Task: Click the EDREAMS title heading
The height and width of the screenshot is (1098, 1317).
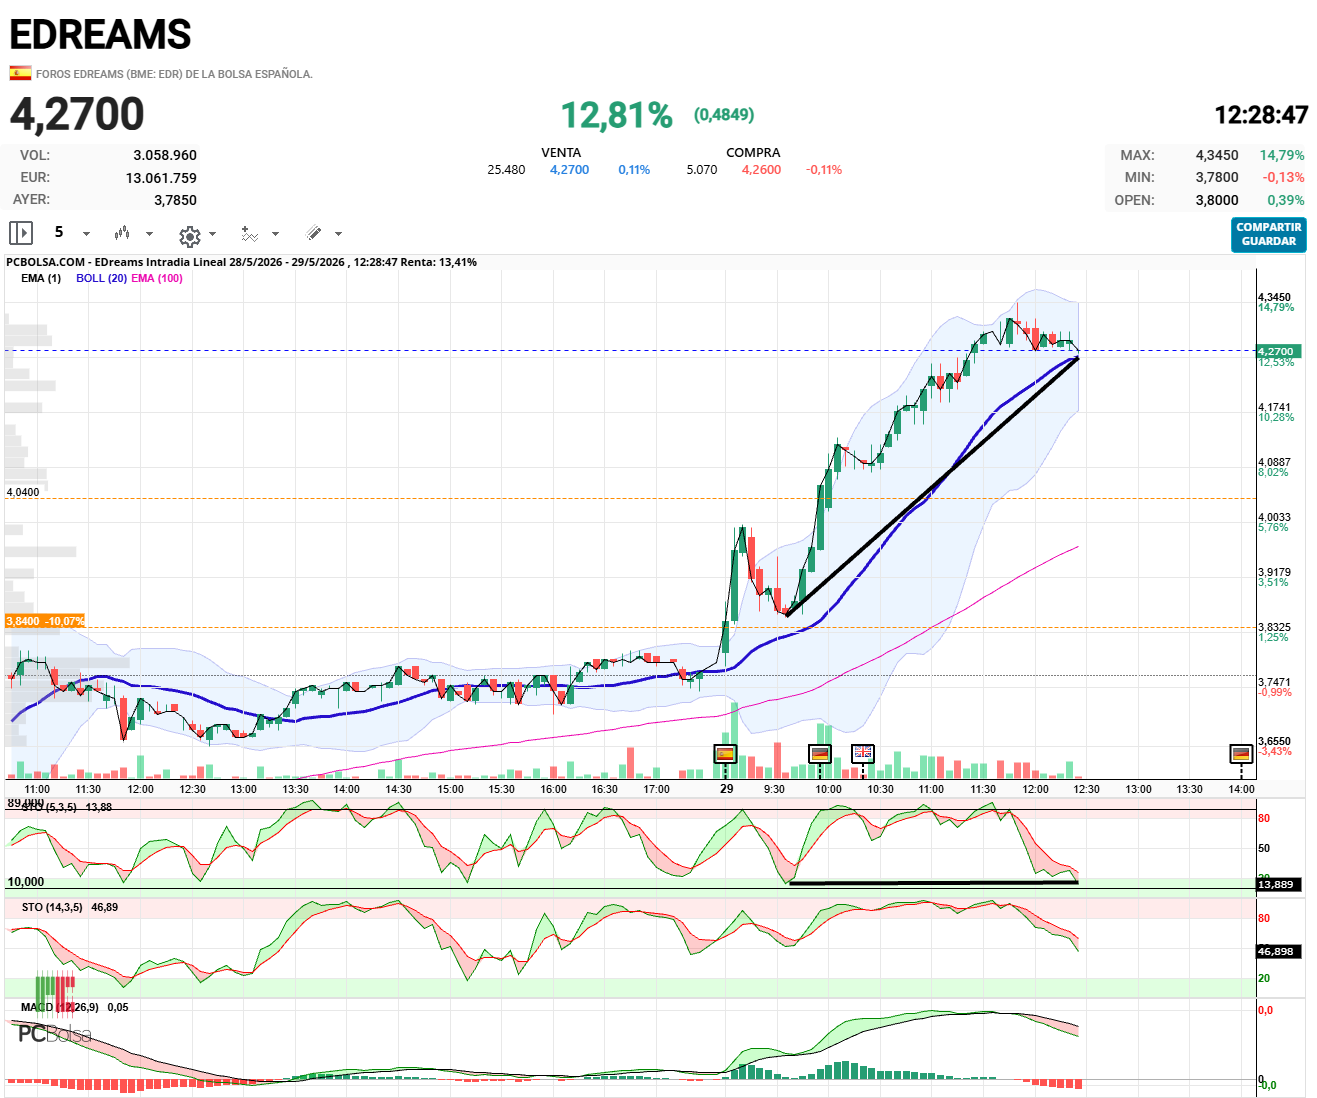Action: [x=100, y=35]
